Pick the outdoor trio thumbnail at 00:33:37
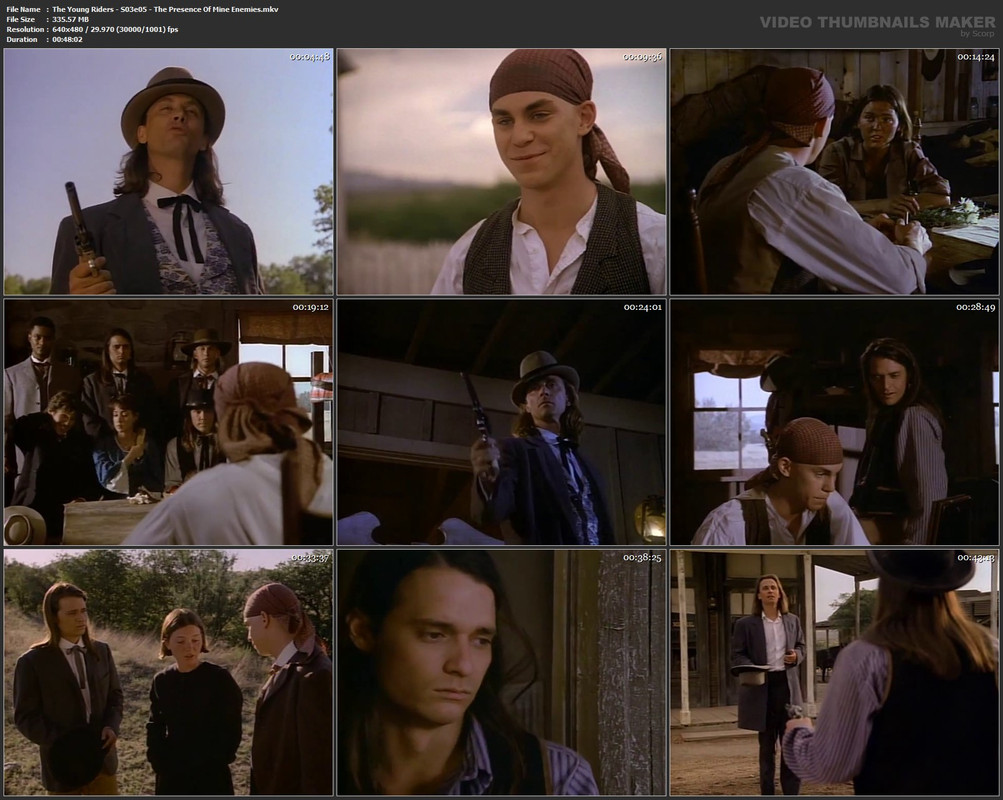Screen dimensions: 1003x800 [x=169, y=672]
